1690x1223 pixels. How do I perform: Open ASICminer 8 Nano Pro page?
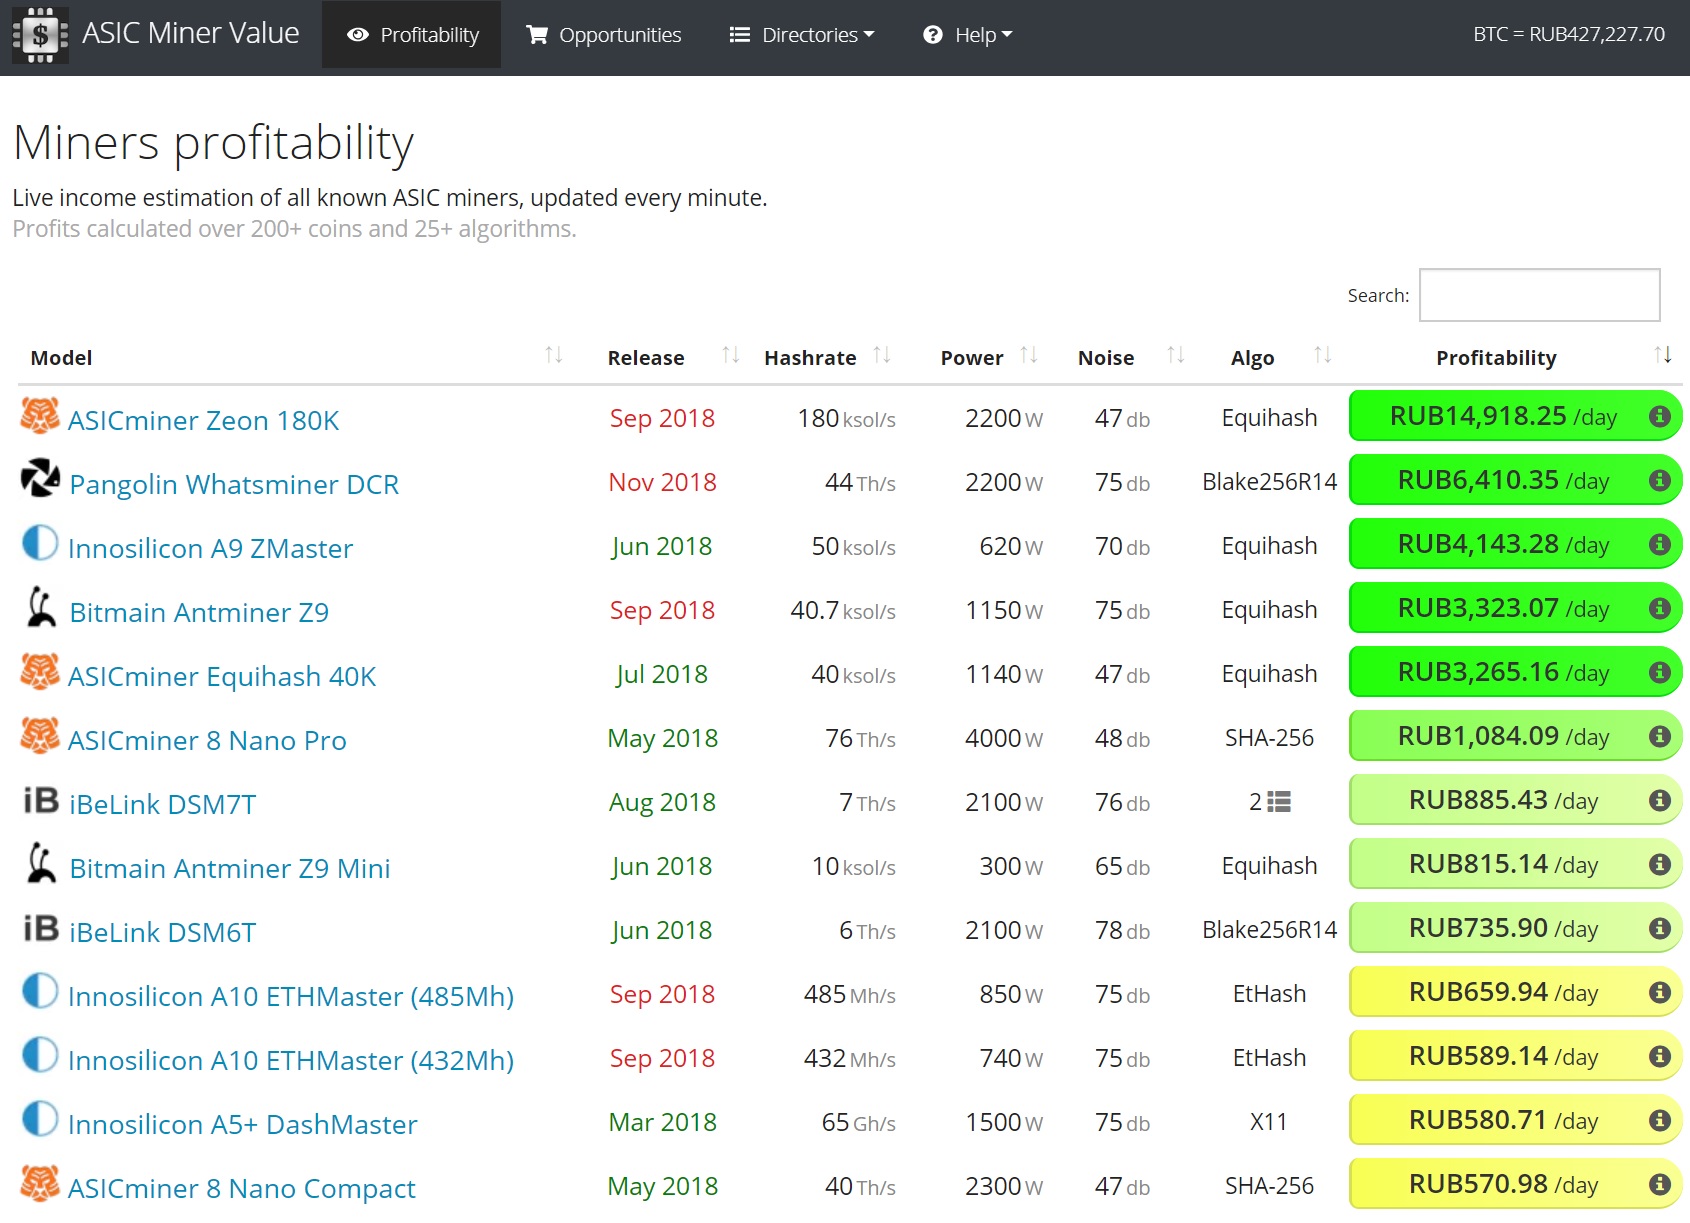pyautogui.click(x=207, y=740)
